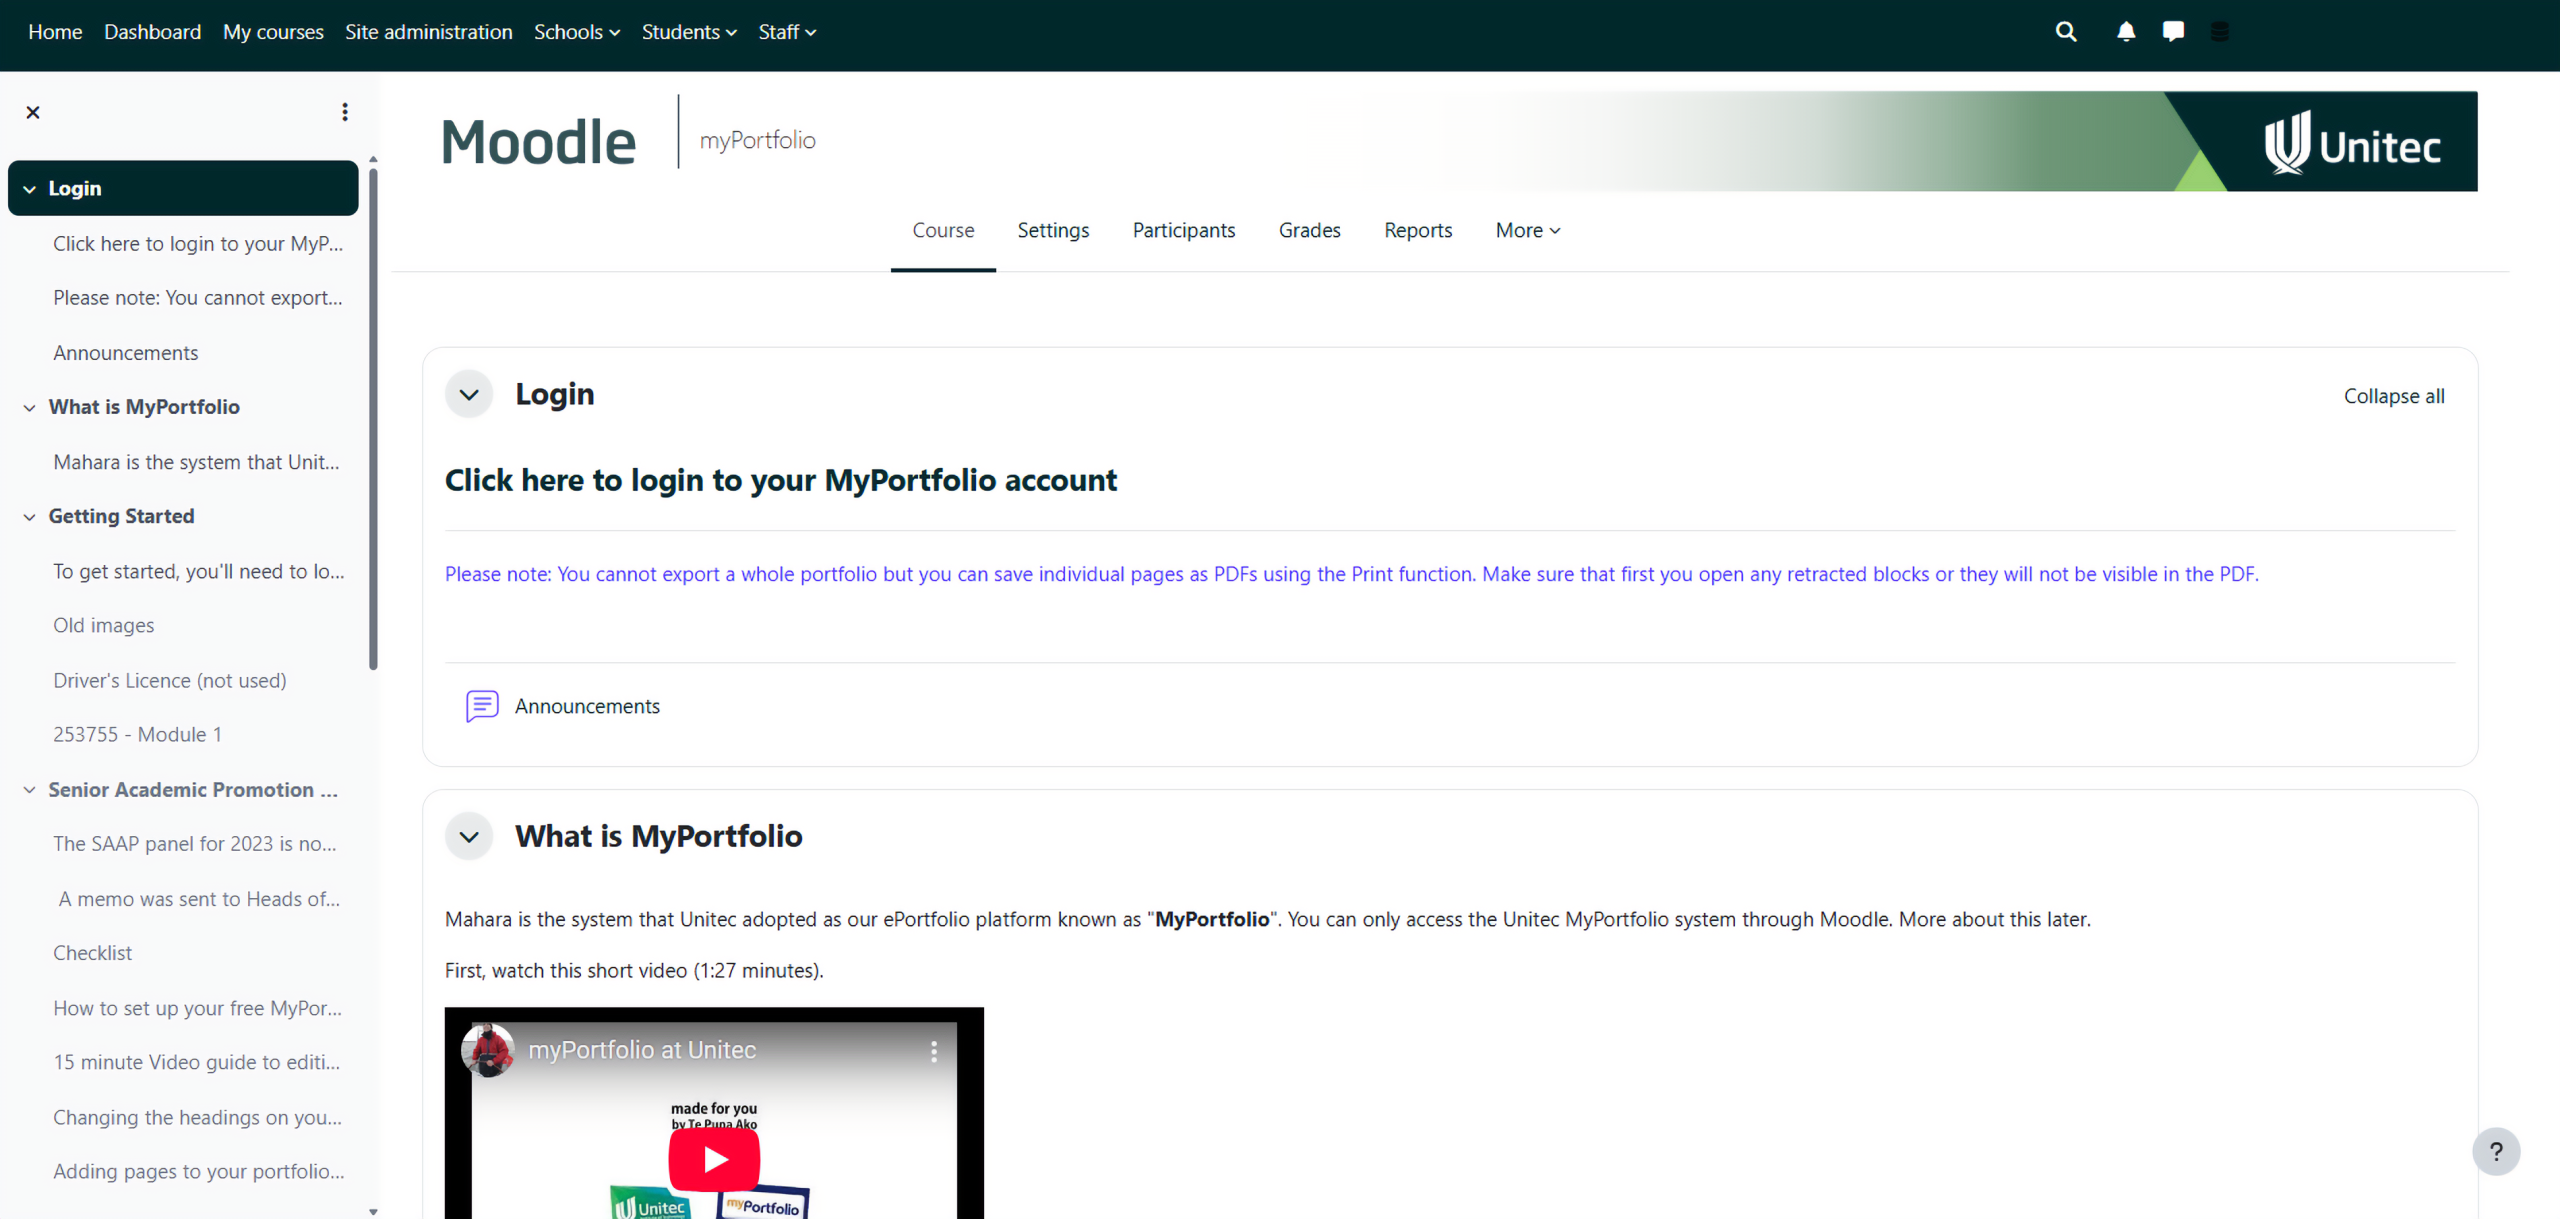Open the Staff dropdown menu
2560x1219 pixels.
[x=787, y=32]
